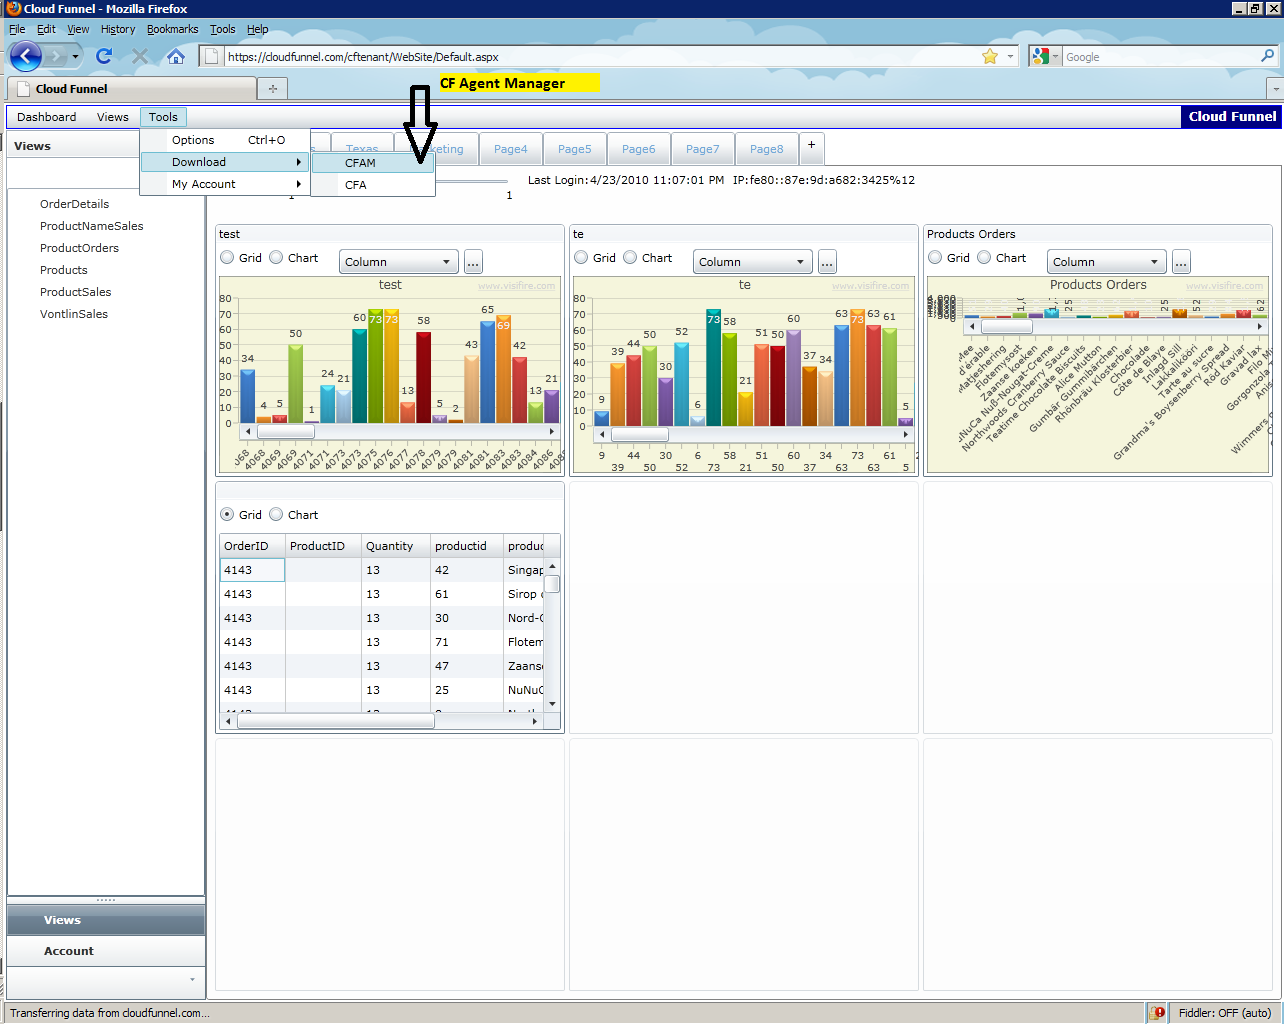The image size is (1284, 1024).
Task: Open search engine selector dropdown arrow
Action: tap(1056, 57)
